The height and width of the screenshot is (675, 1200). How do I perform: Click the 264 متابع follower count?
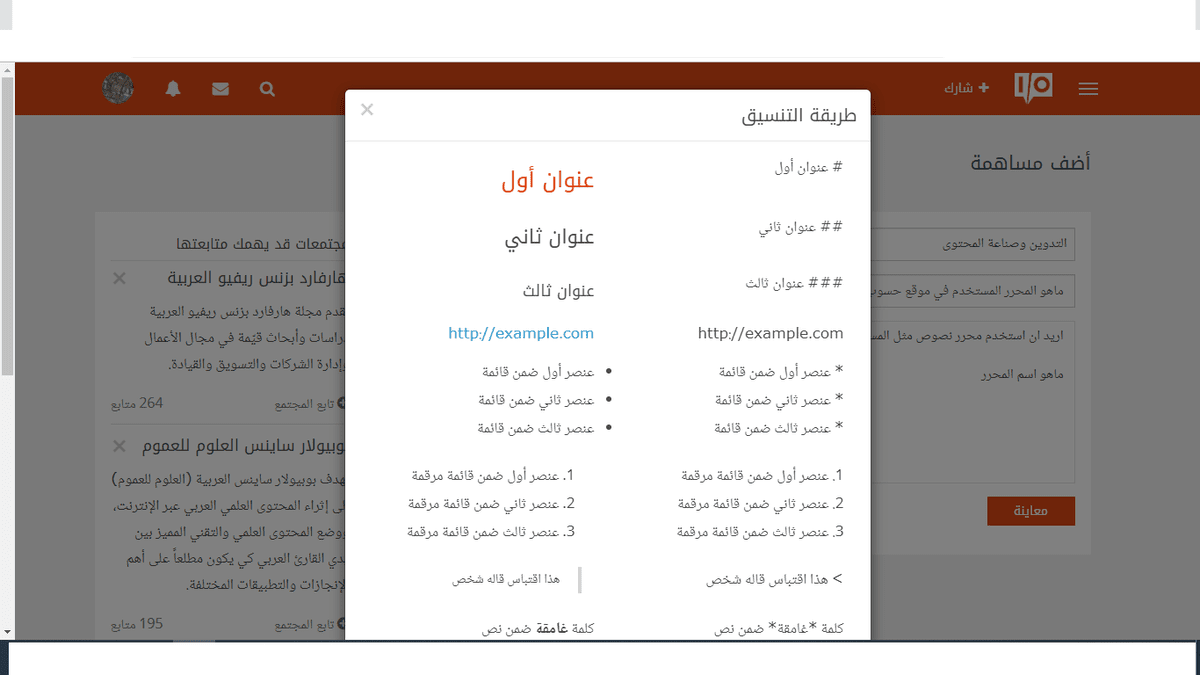[x=137, y=404]
